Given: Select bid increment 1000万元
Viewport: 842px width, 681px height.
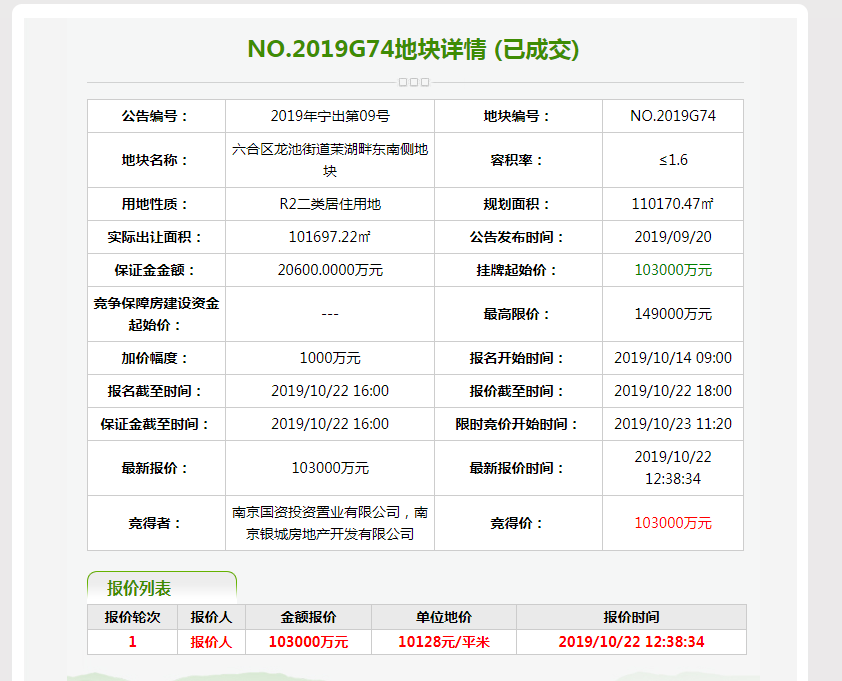Looking at the screenshot, I should click(330, 358).
